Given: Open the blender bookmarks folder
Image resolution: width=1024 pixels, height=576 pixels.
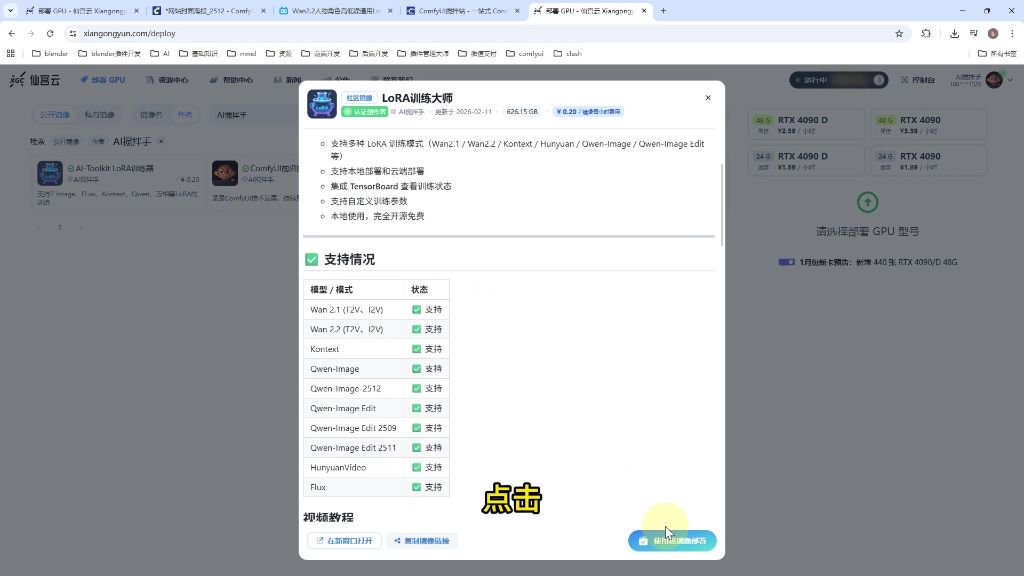Looking at the screenshot, I should (x=50, y=54).
